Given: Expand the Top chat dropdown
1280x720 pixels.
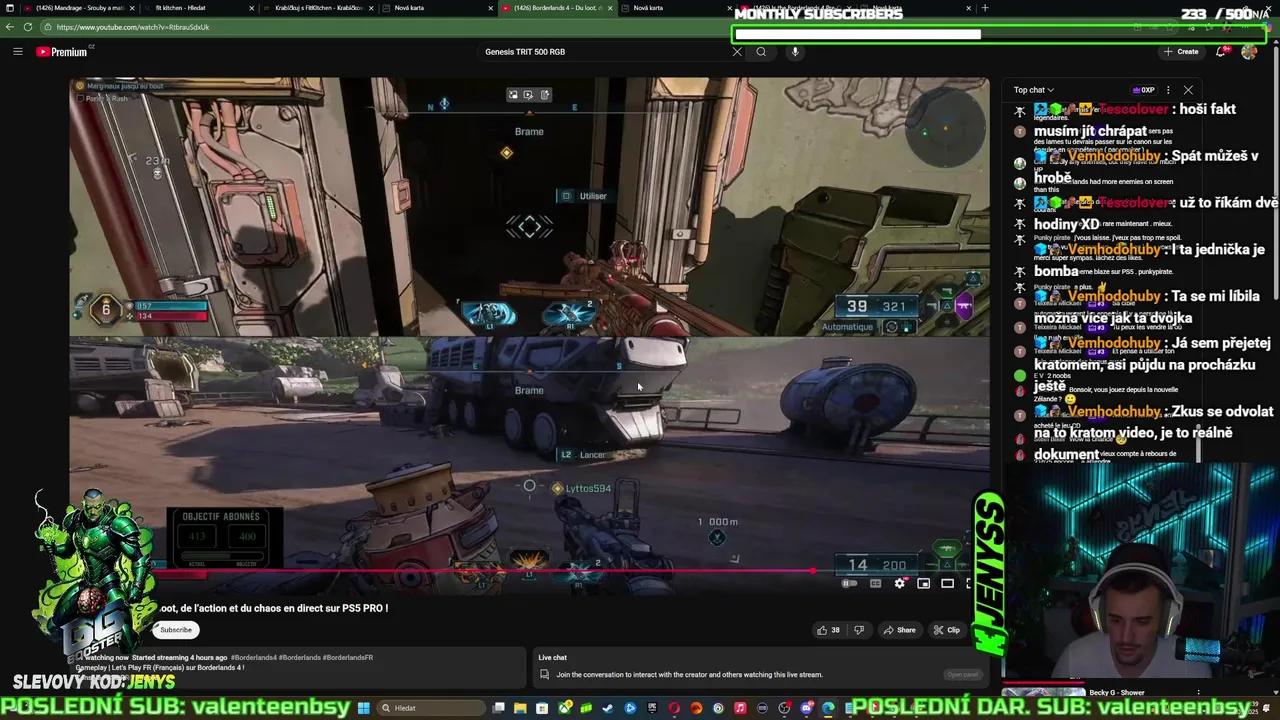Looking at the screenshot, I should click(x=1033, y=90).
